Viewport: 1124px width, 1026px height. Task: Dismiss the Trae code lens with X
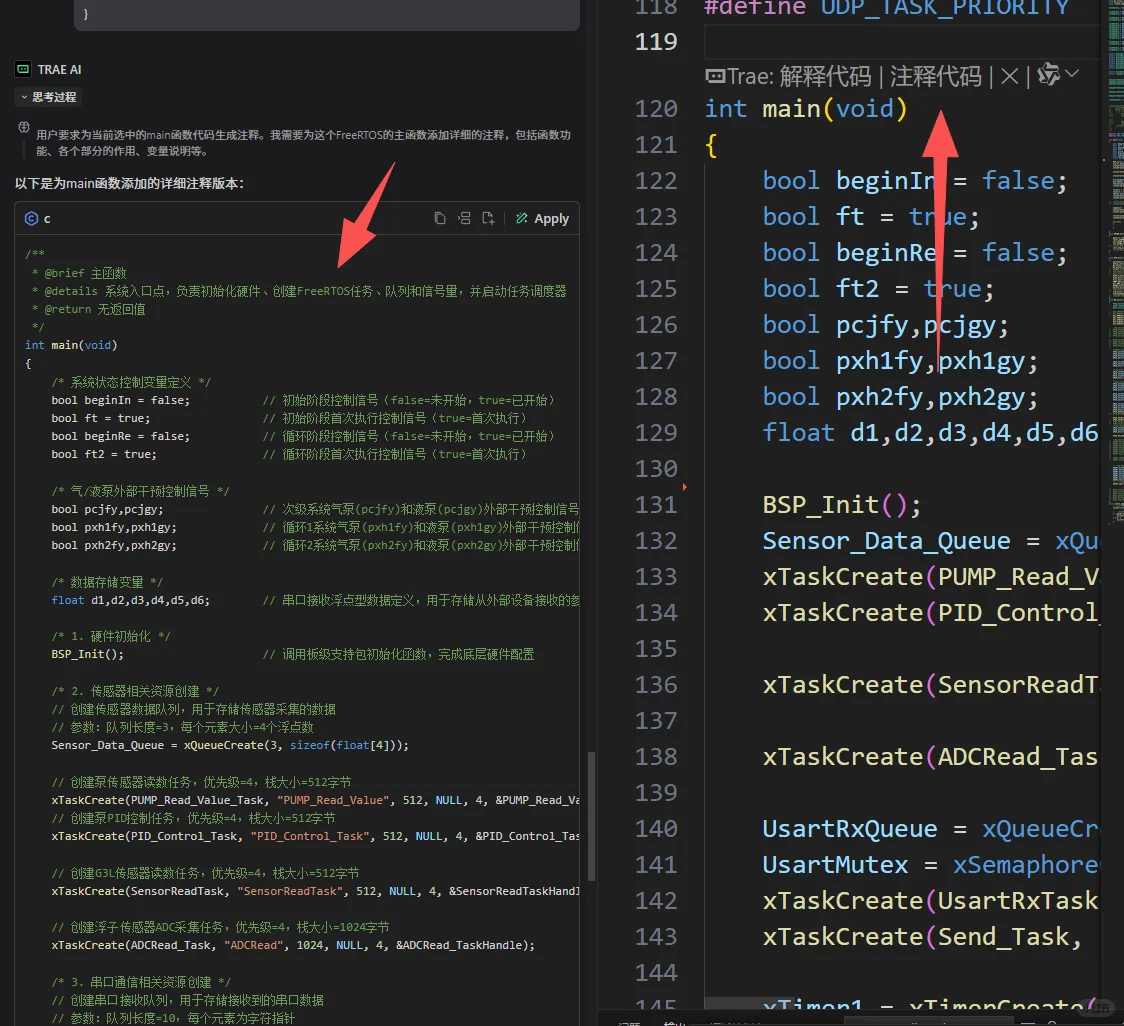click(x=1009, y=76)
